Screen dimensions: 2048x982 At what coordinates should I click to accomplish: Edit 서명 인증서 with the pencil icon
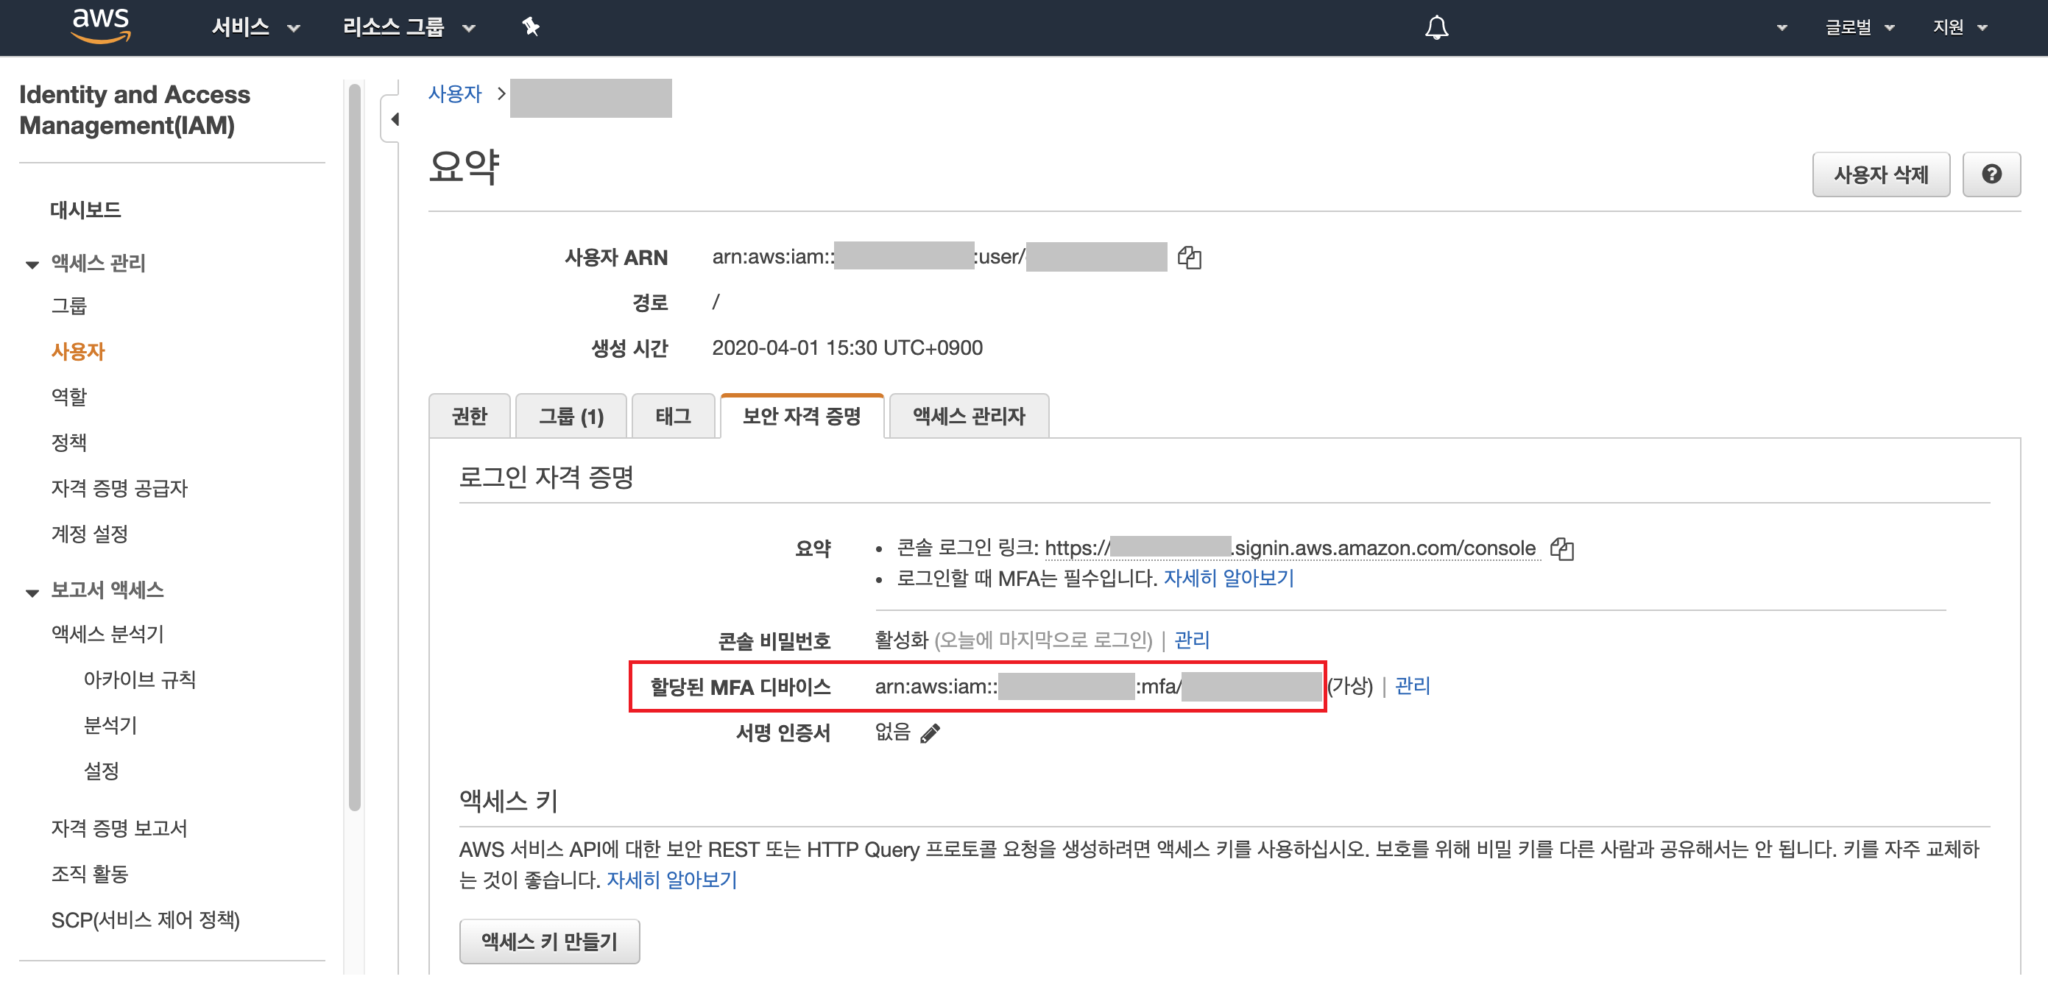coord(932,733)
